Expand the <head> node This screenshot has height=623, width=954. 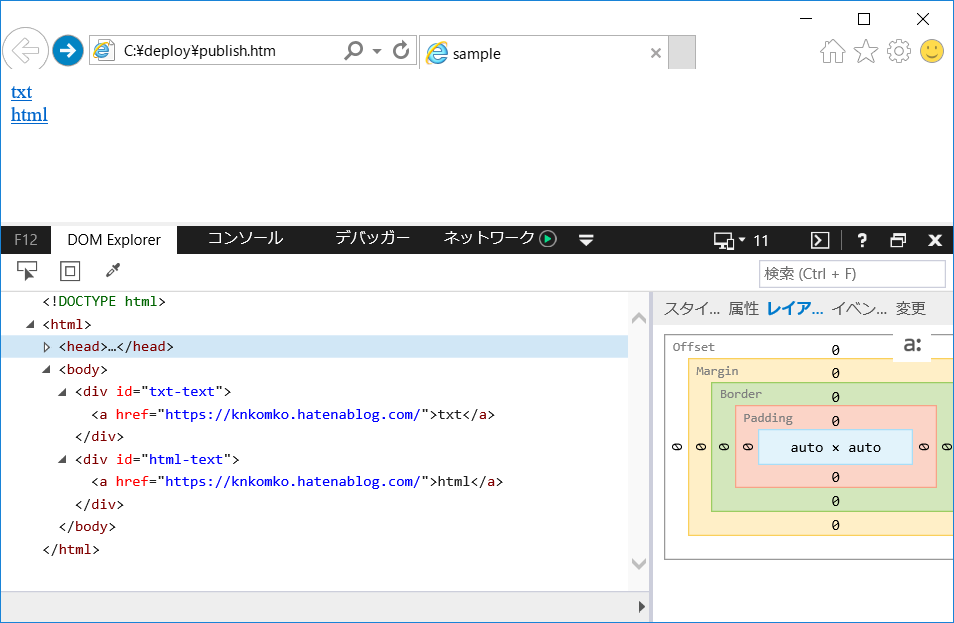[46, 347]
